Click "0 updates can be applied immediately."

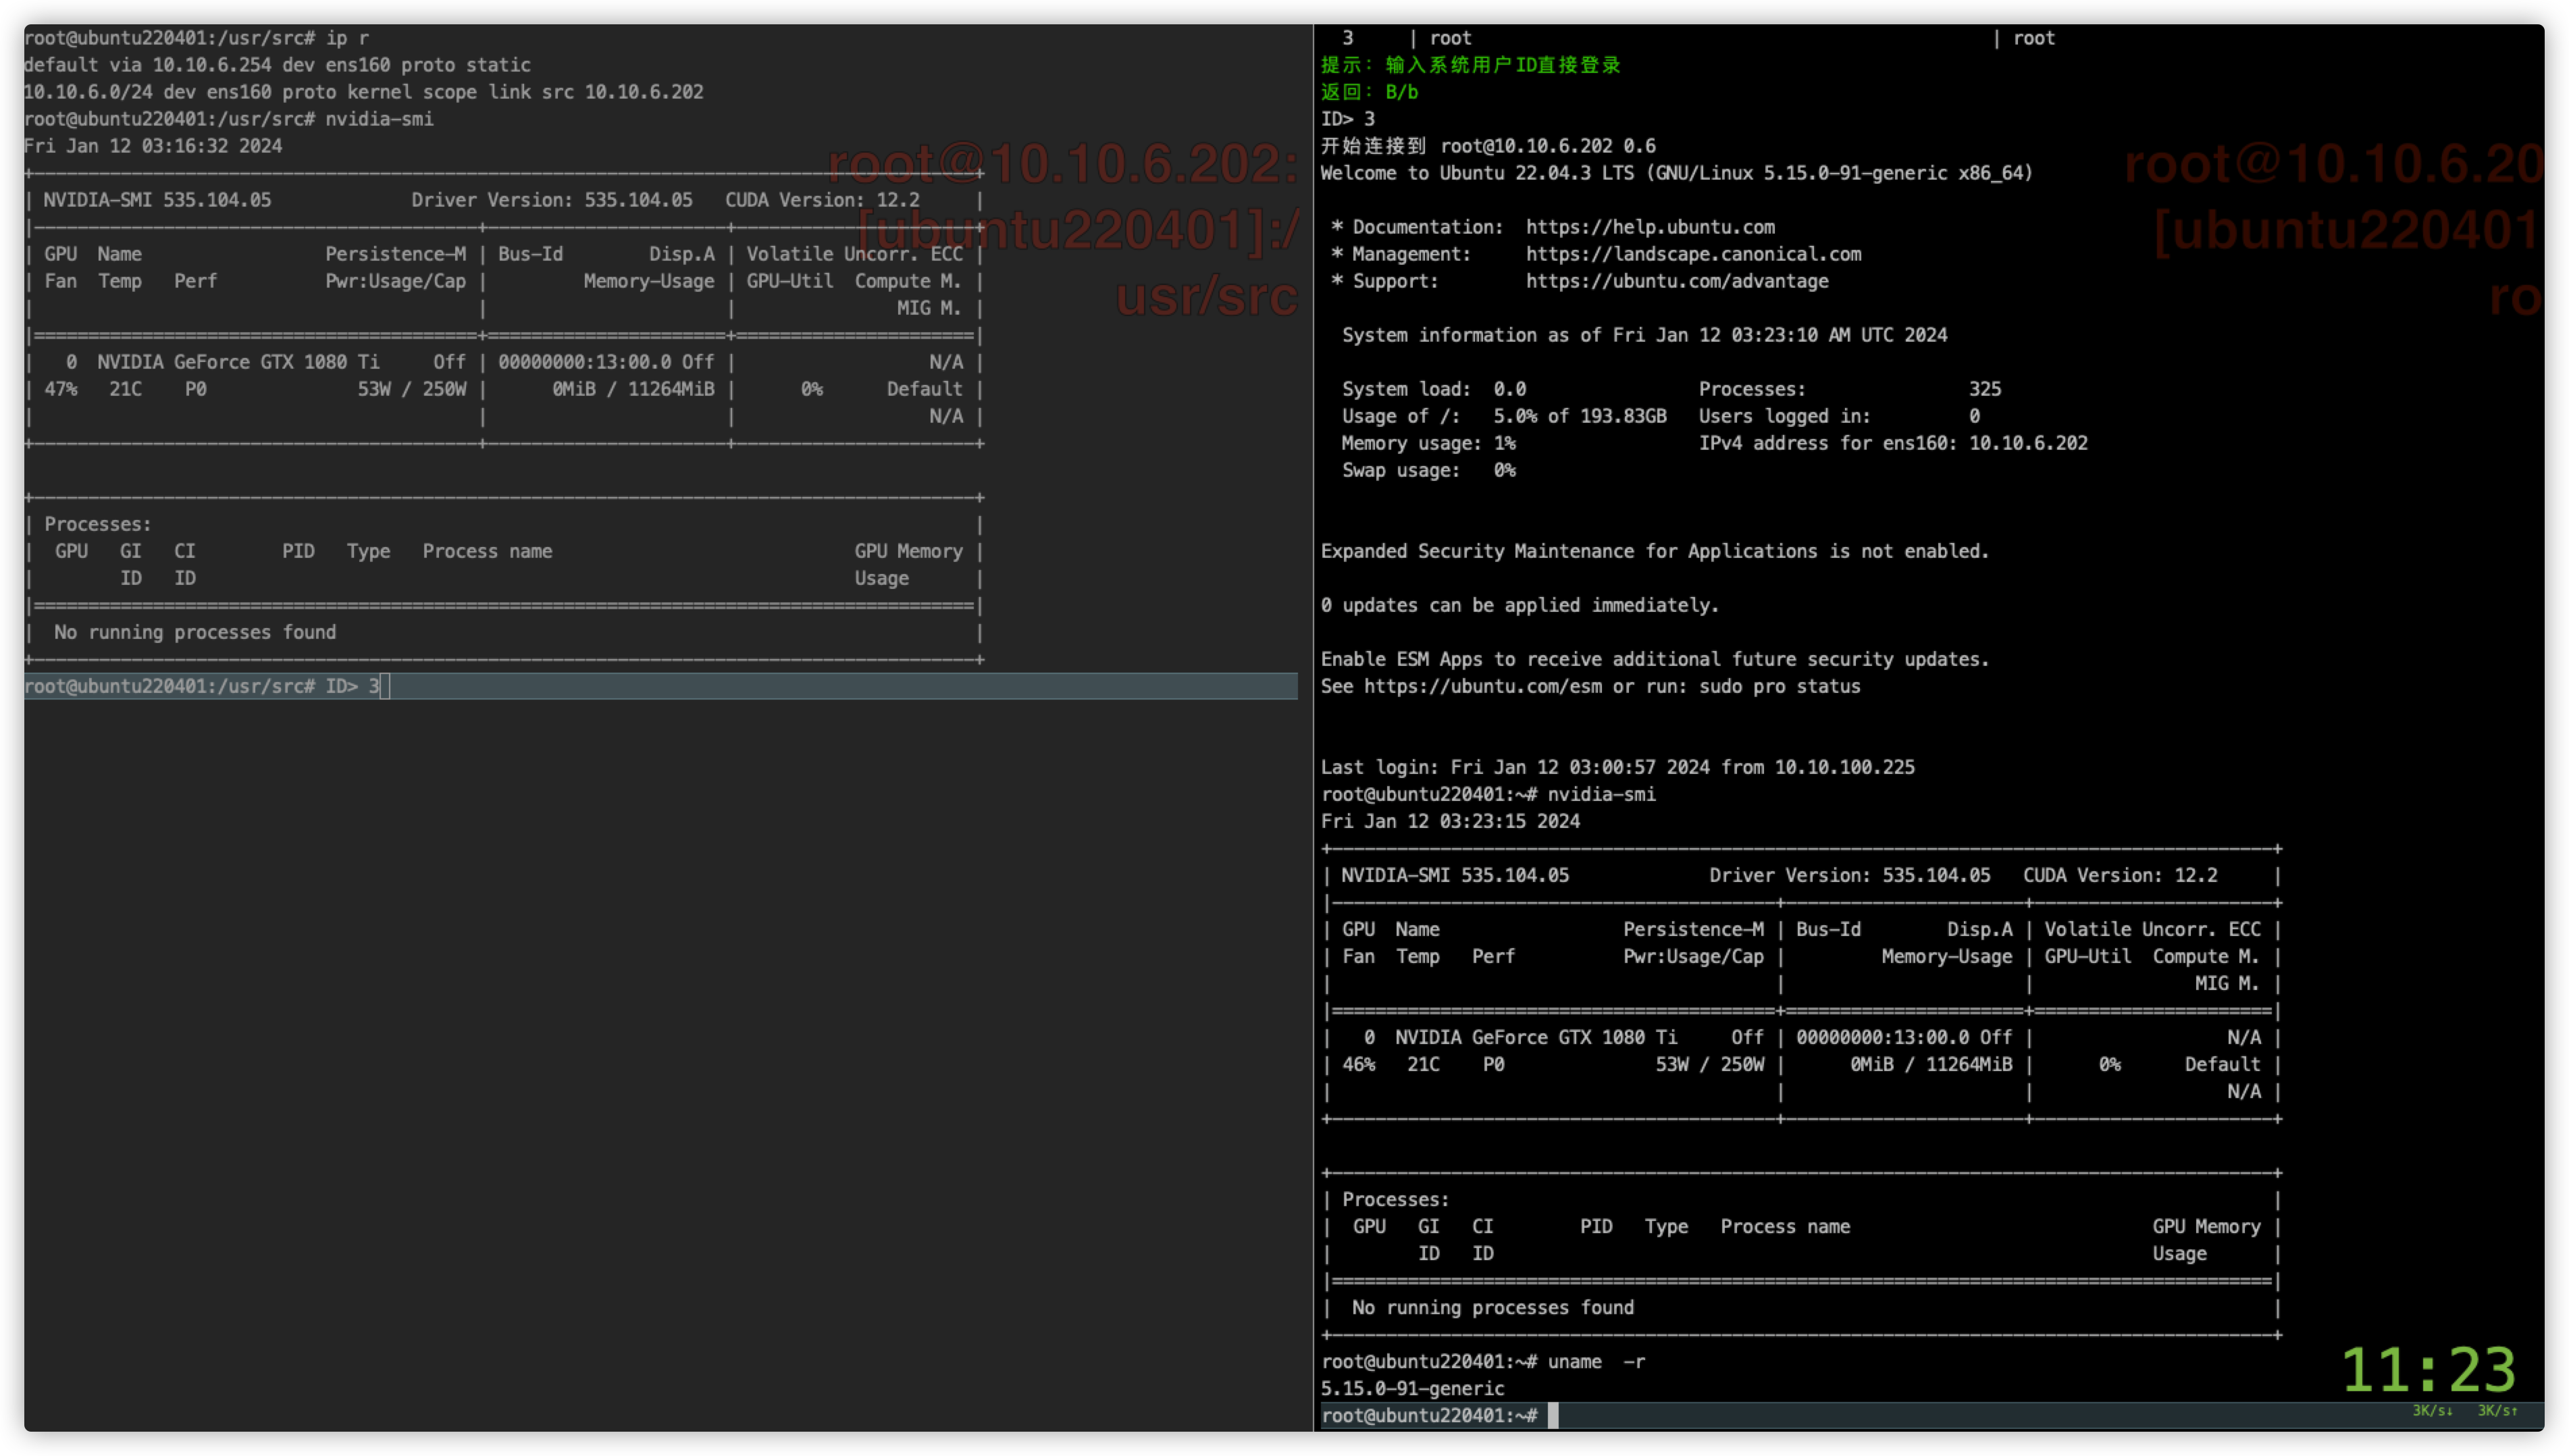tap(1519, 605)
